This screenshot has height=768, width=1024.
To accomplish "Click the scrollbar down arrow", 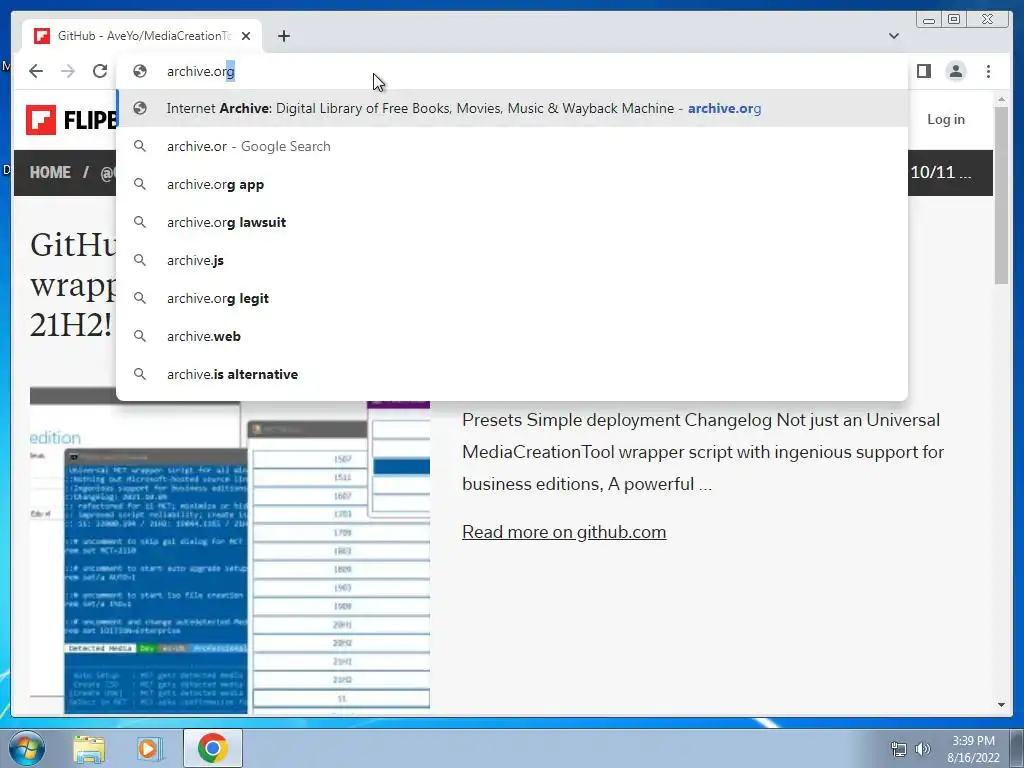I will click(1001, 705).
